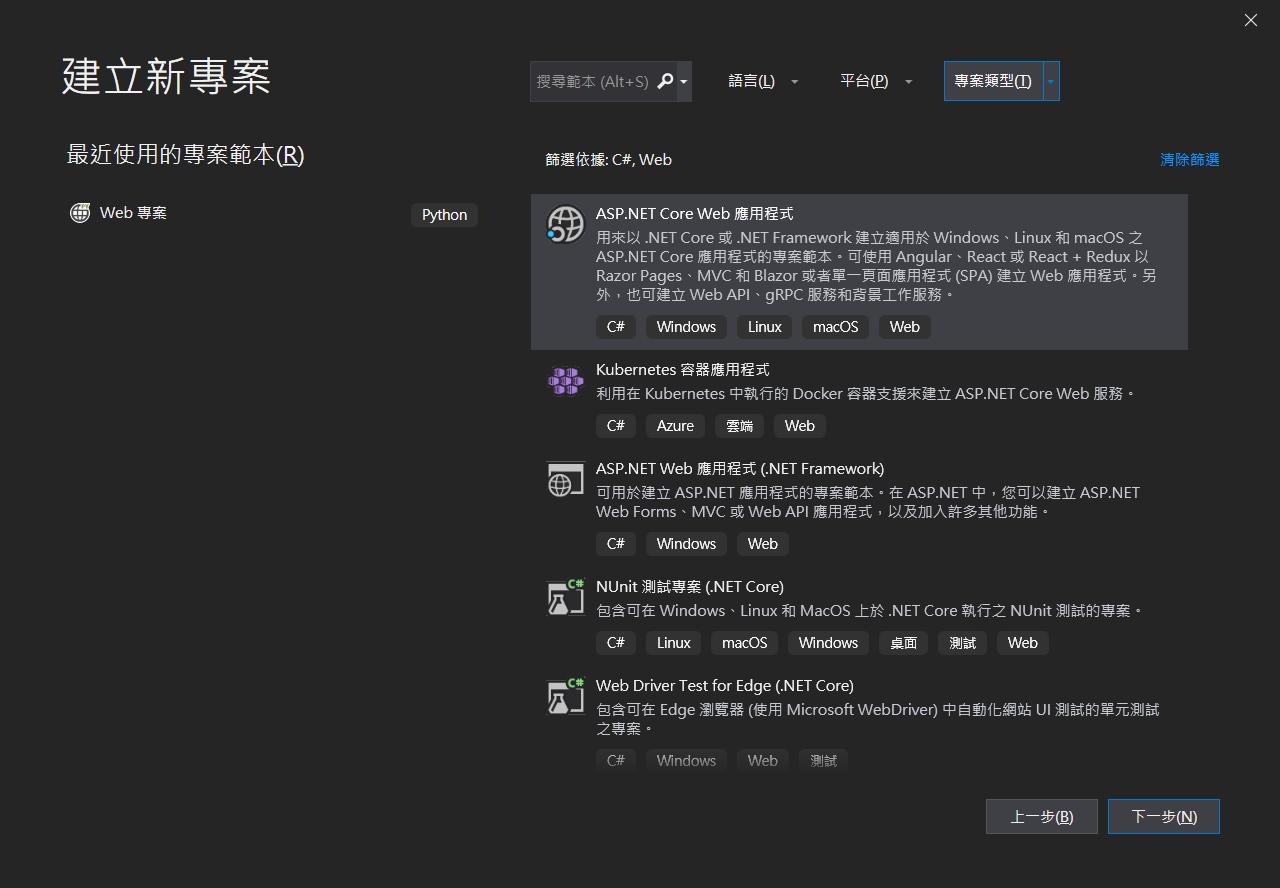This screenshot has height=888, width=1280.
Task: Click the 上一步(B) back button
Action: [1041, 816]
